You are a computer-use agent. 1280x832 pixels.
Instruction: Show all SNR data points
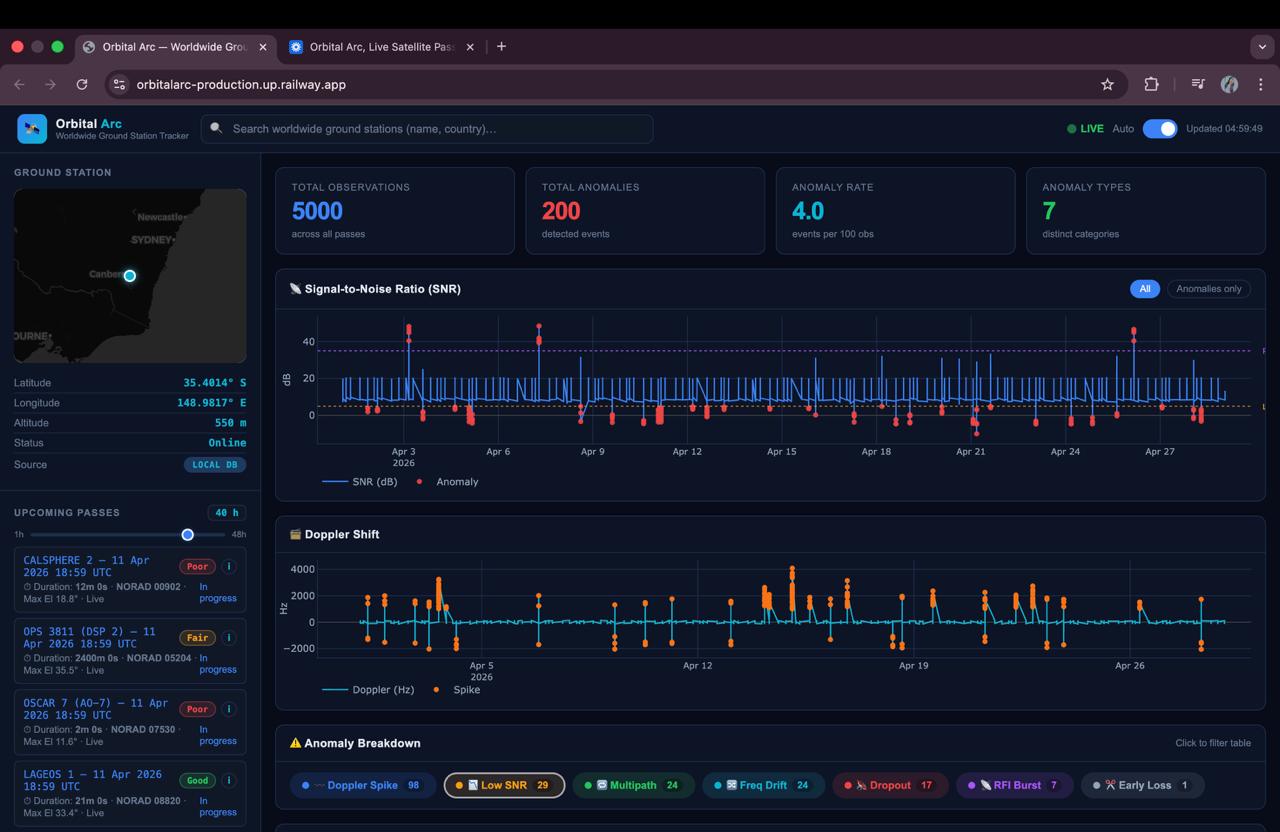tap(1145, 288)
